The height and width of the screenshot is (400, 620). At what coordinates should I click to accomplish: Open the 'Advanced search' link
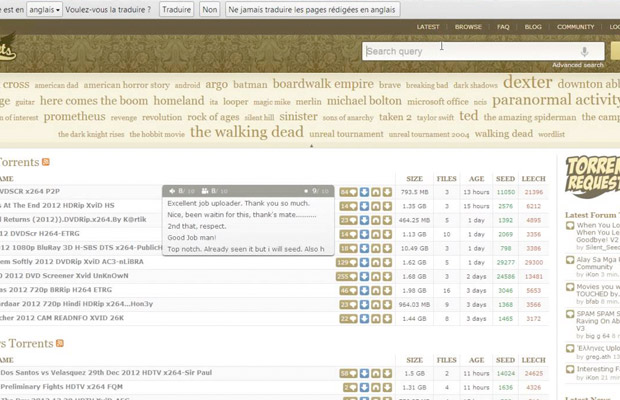click(578, 65)
